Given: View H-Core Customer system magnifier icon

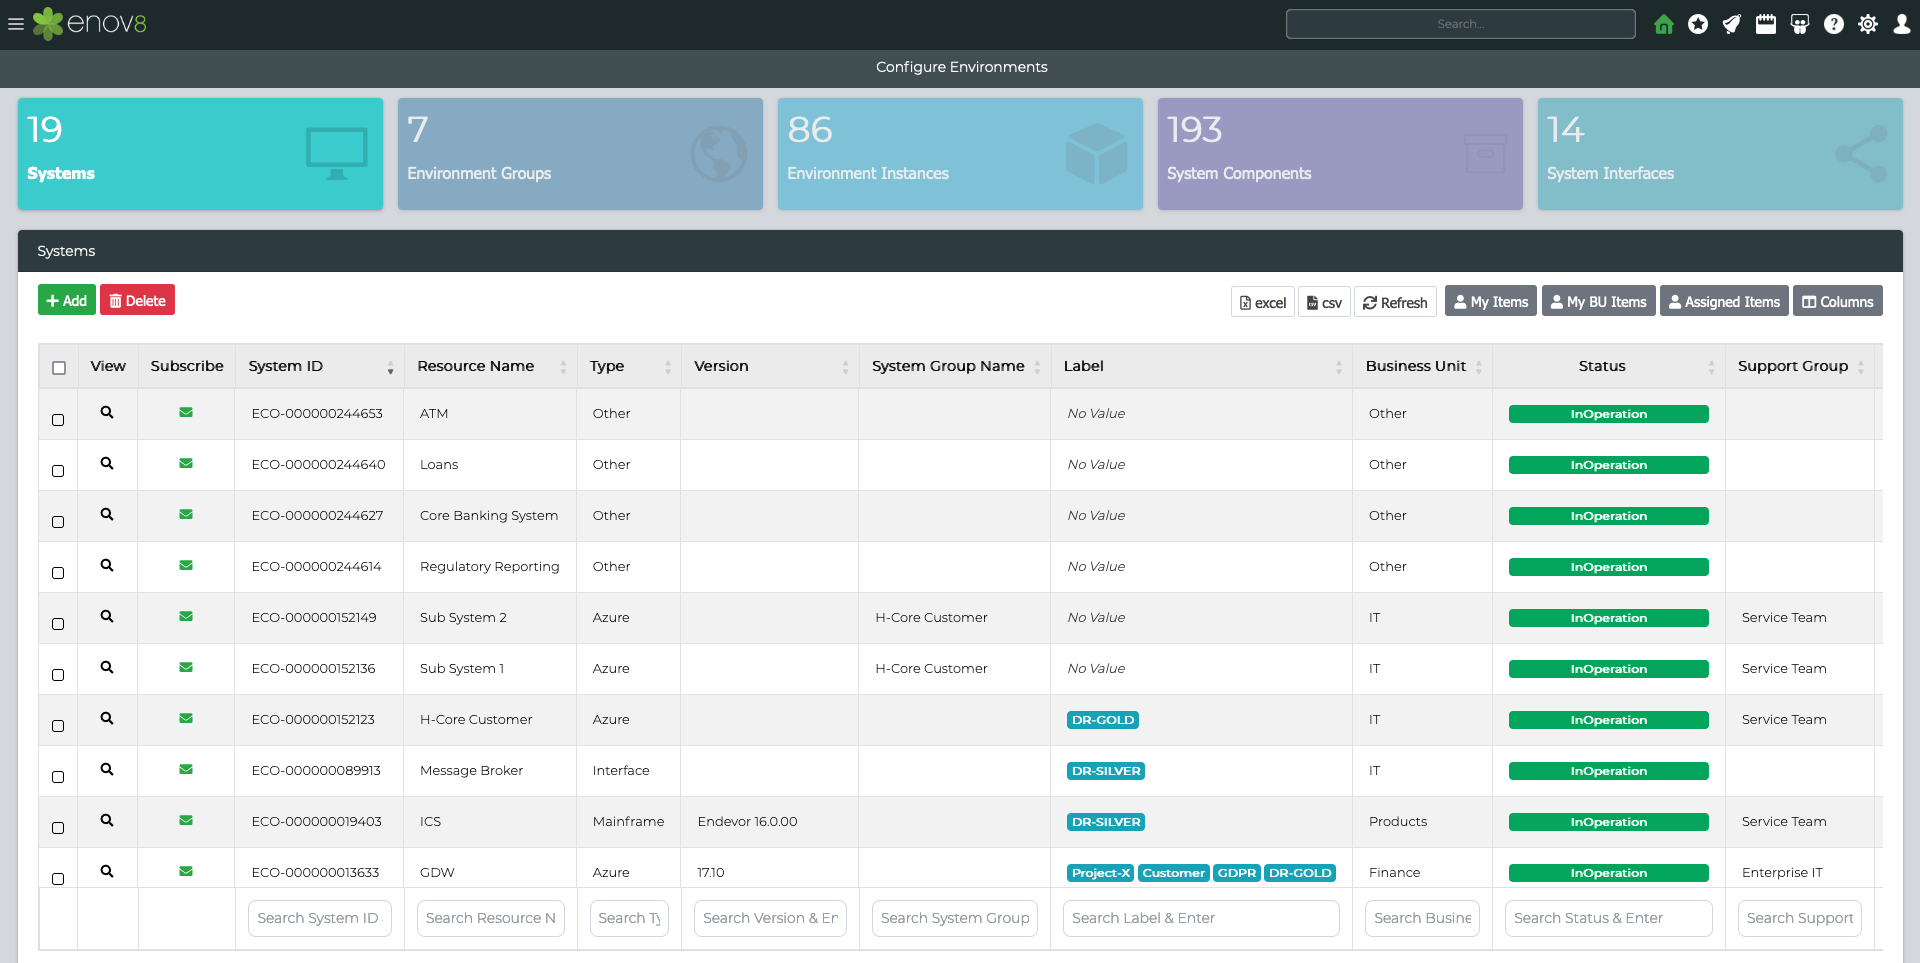Looking at the screenshot, I should pyautogui.click(x=107, y=718).
